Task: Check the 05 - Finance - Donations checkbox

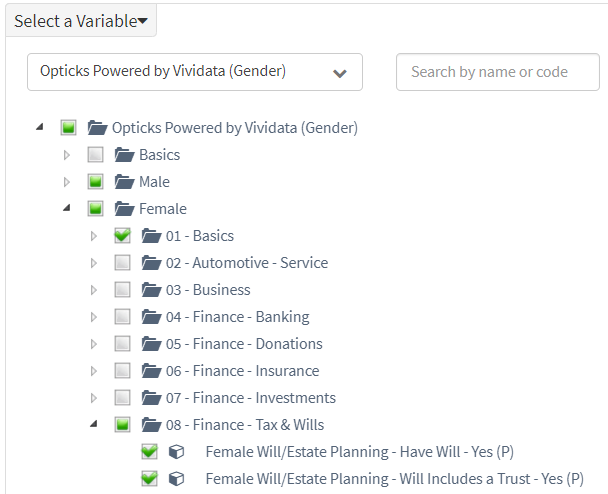Action: pos(123,344)
